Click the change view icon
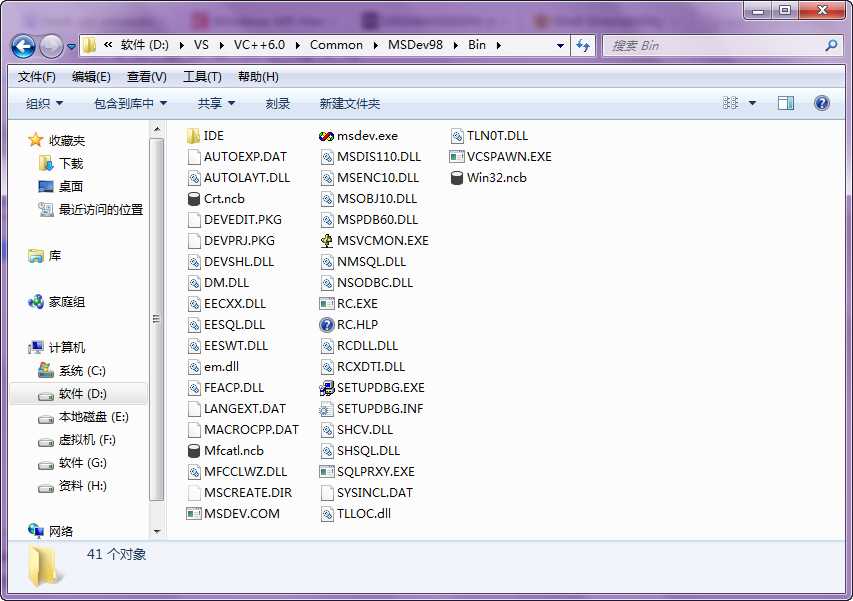This screenshot has width=853, height=601. [730, 103]
